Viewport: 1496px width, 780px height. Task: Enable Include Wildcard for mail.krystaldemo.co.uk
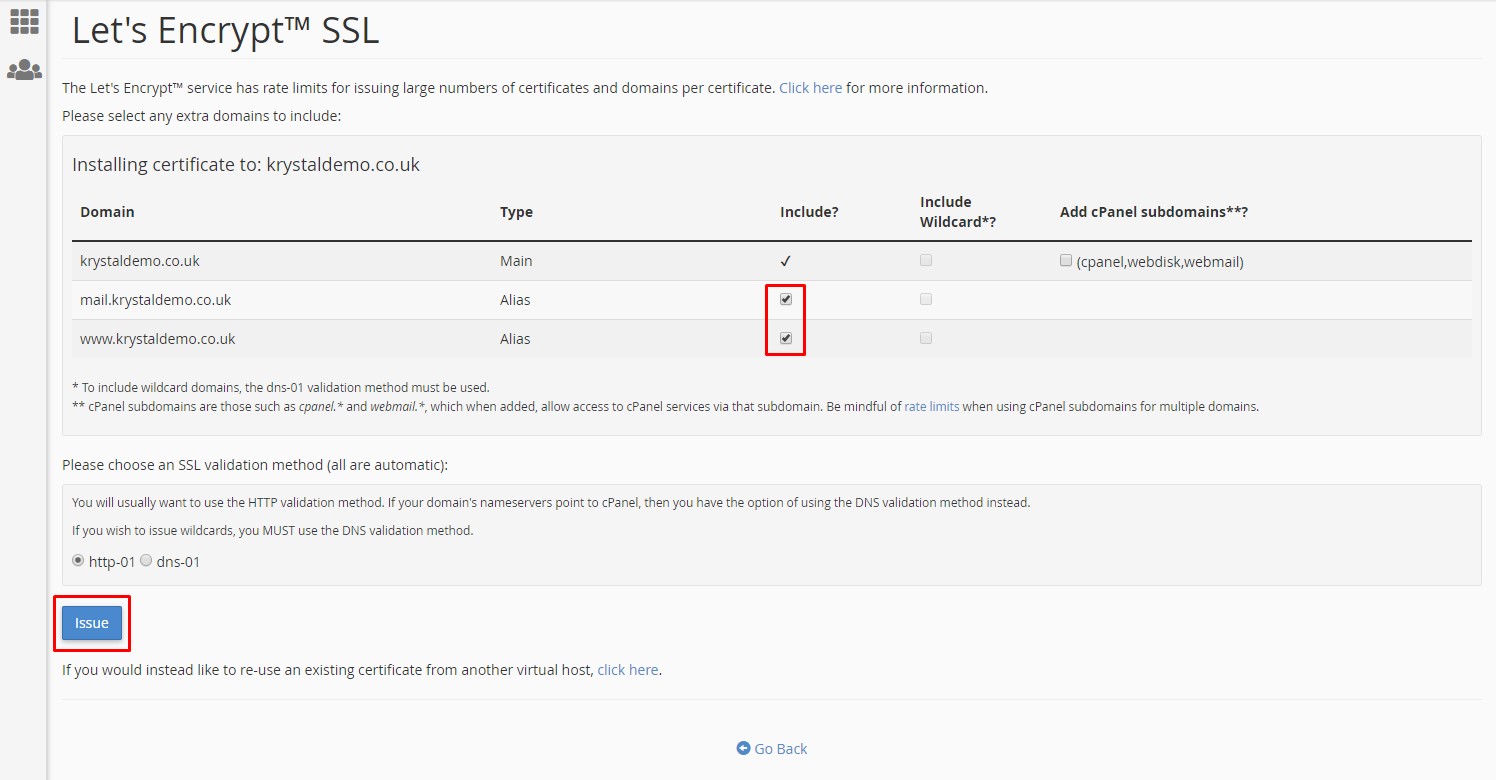pos(925,298)
